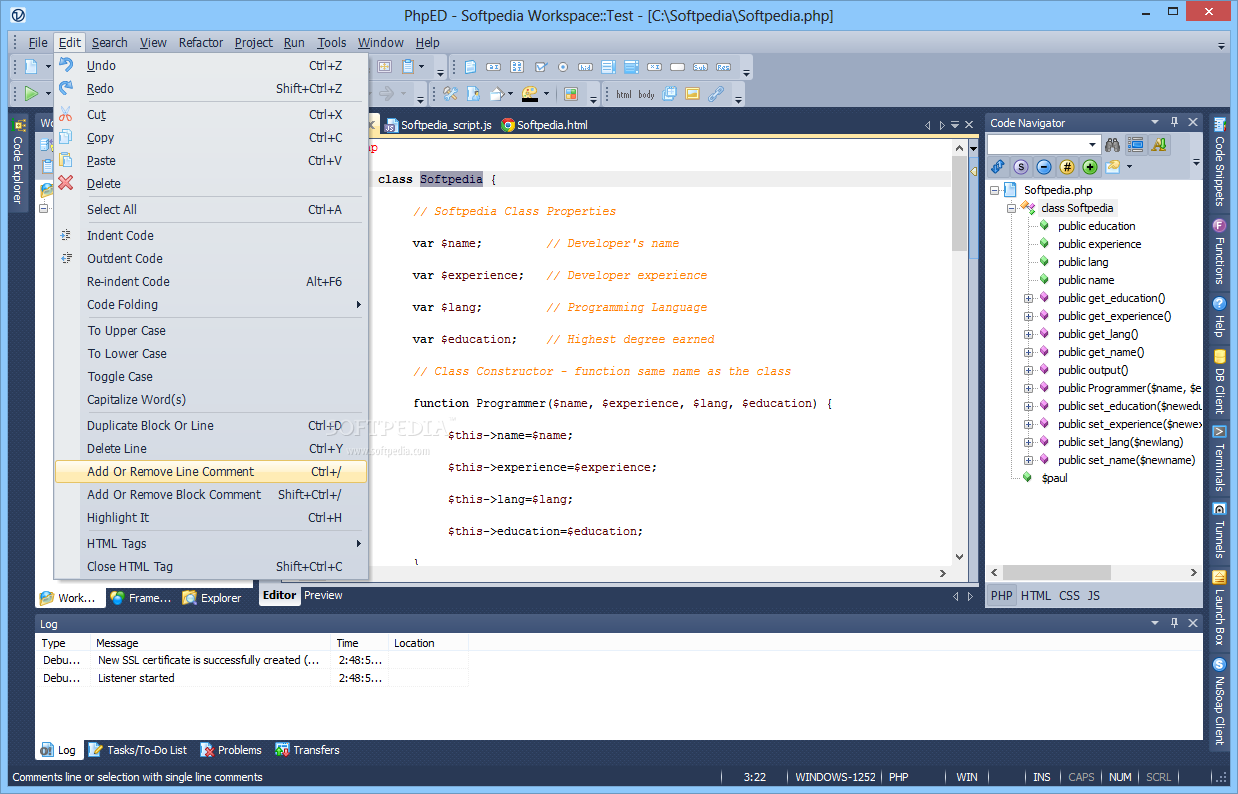Open the dropdown arrow beside the Run button
1238x794 pixels.
pyautogui.click(x=49, y=95)
